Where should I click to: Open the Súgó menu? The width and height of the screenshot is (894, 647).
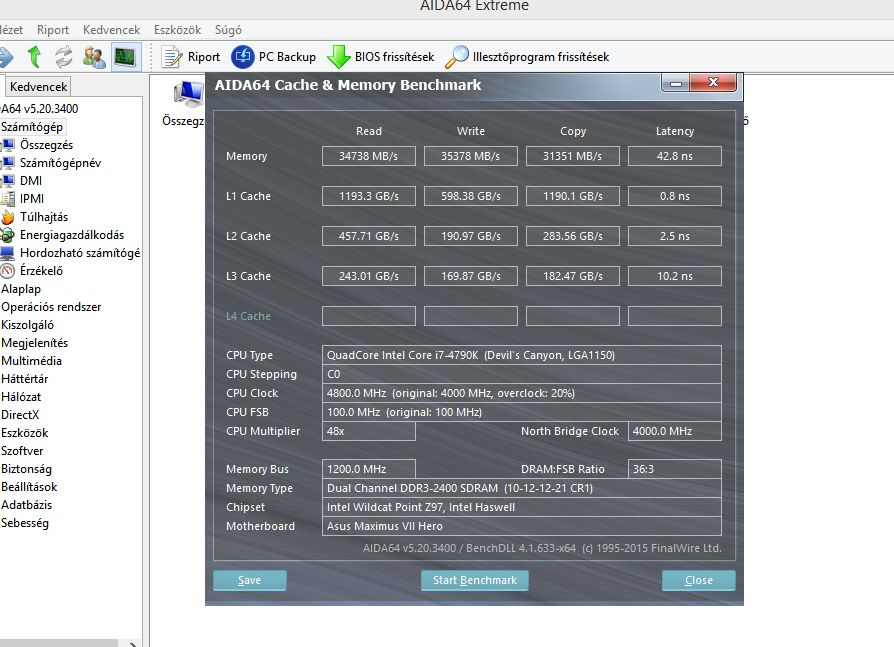point(228,30)
